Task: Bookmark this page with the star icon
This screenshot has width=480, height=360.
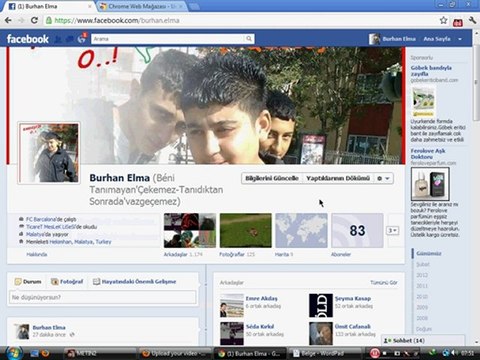Action: [x=443, y=20]
